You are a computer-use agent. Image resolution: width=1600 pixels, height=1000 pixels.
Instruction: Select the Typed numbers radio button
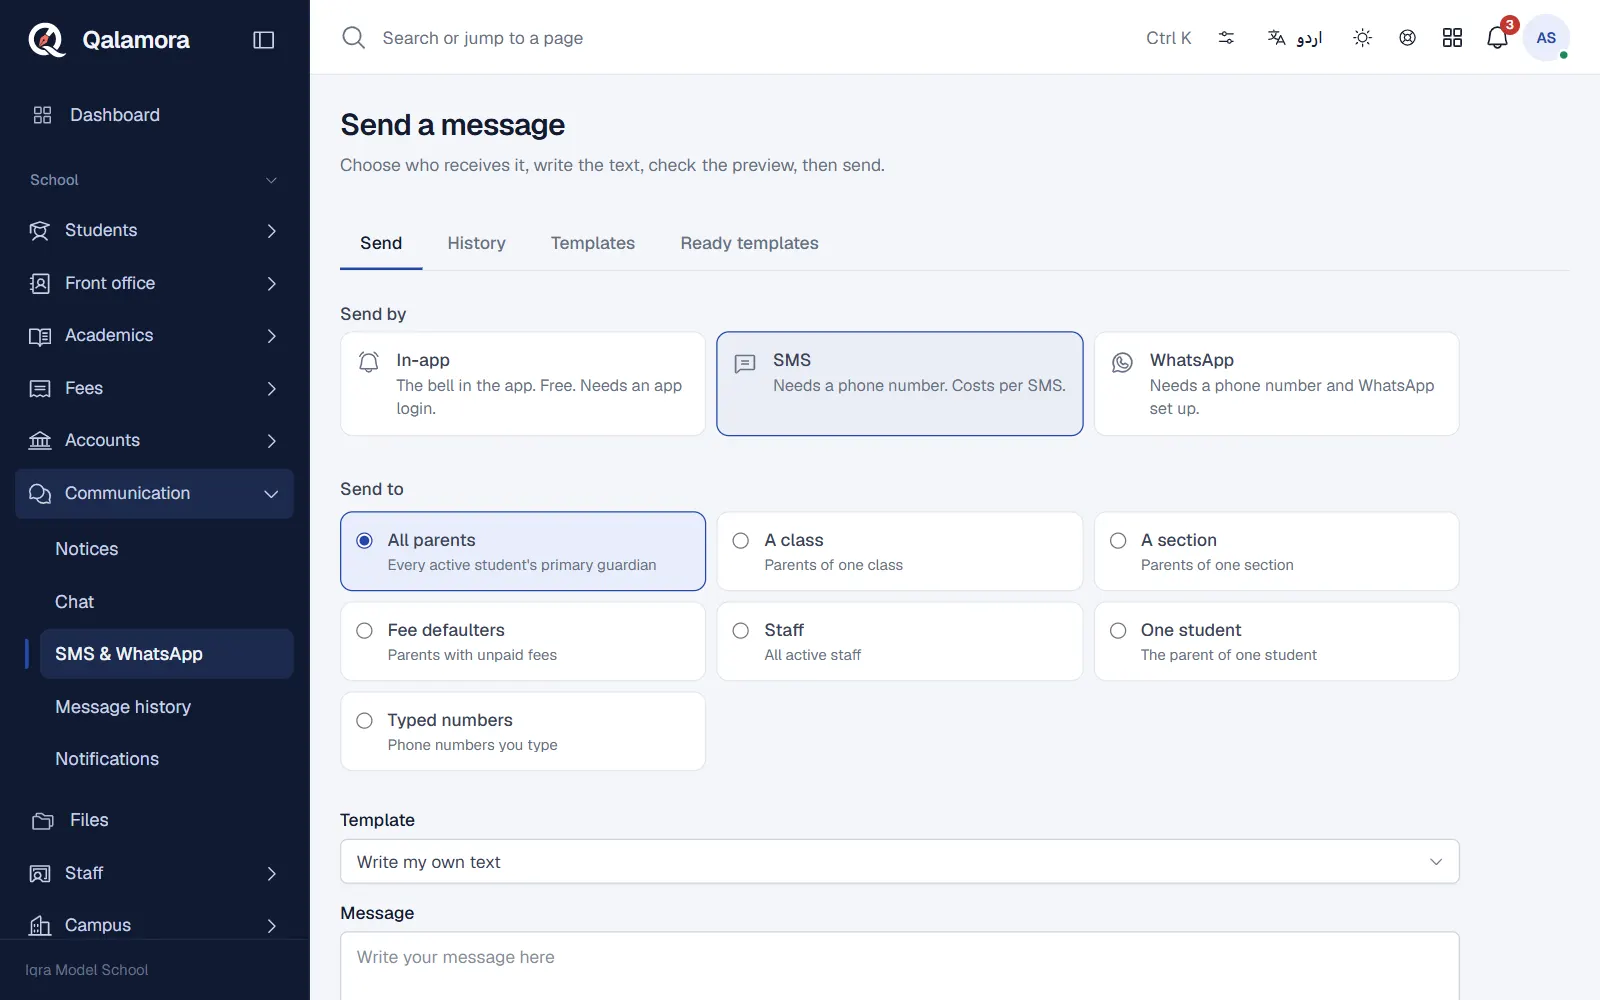[x=365, y=721]
